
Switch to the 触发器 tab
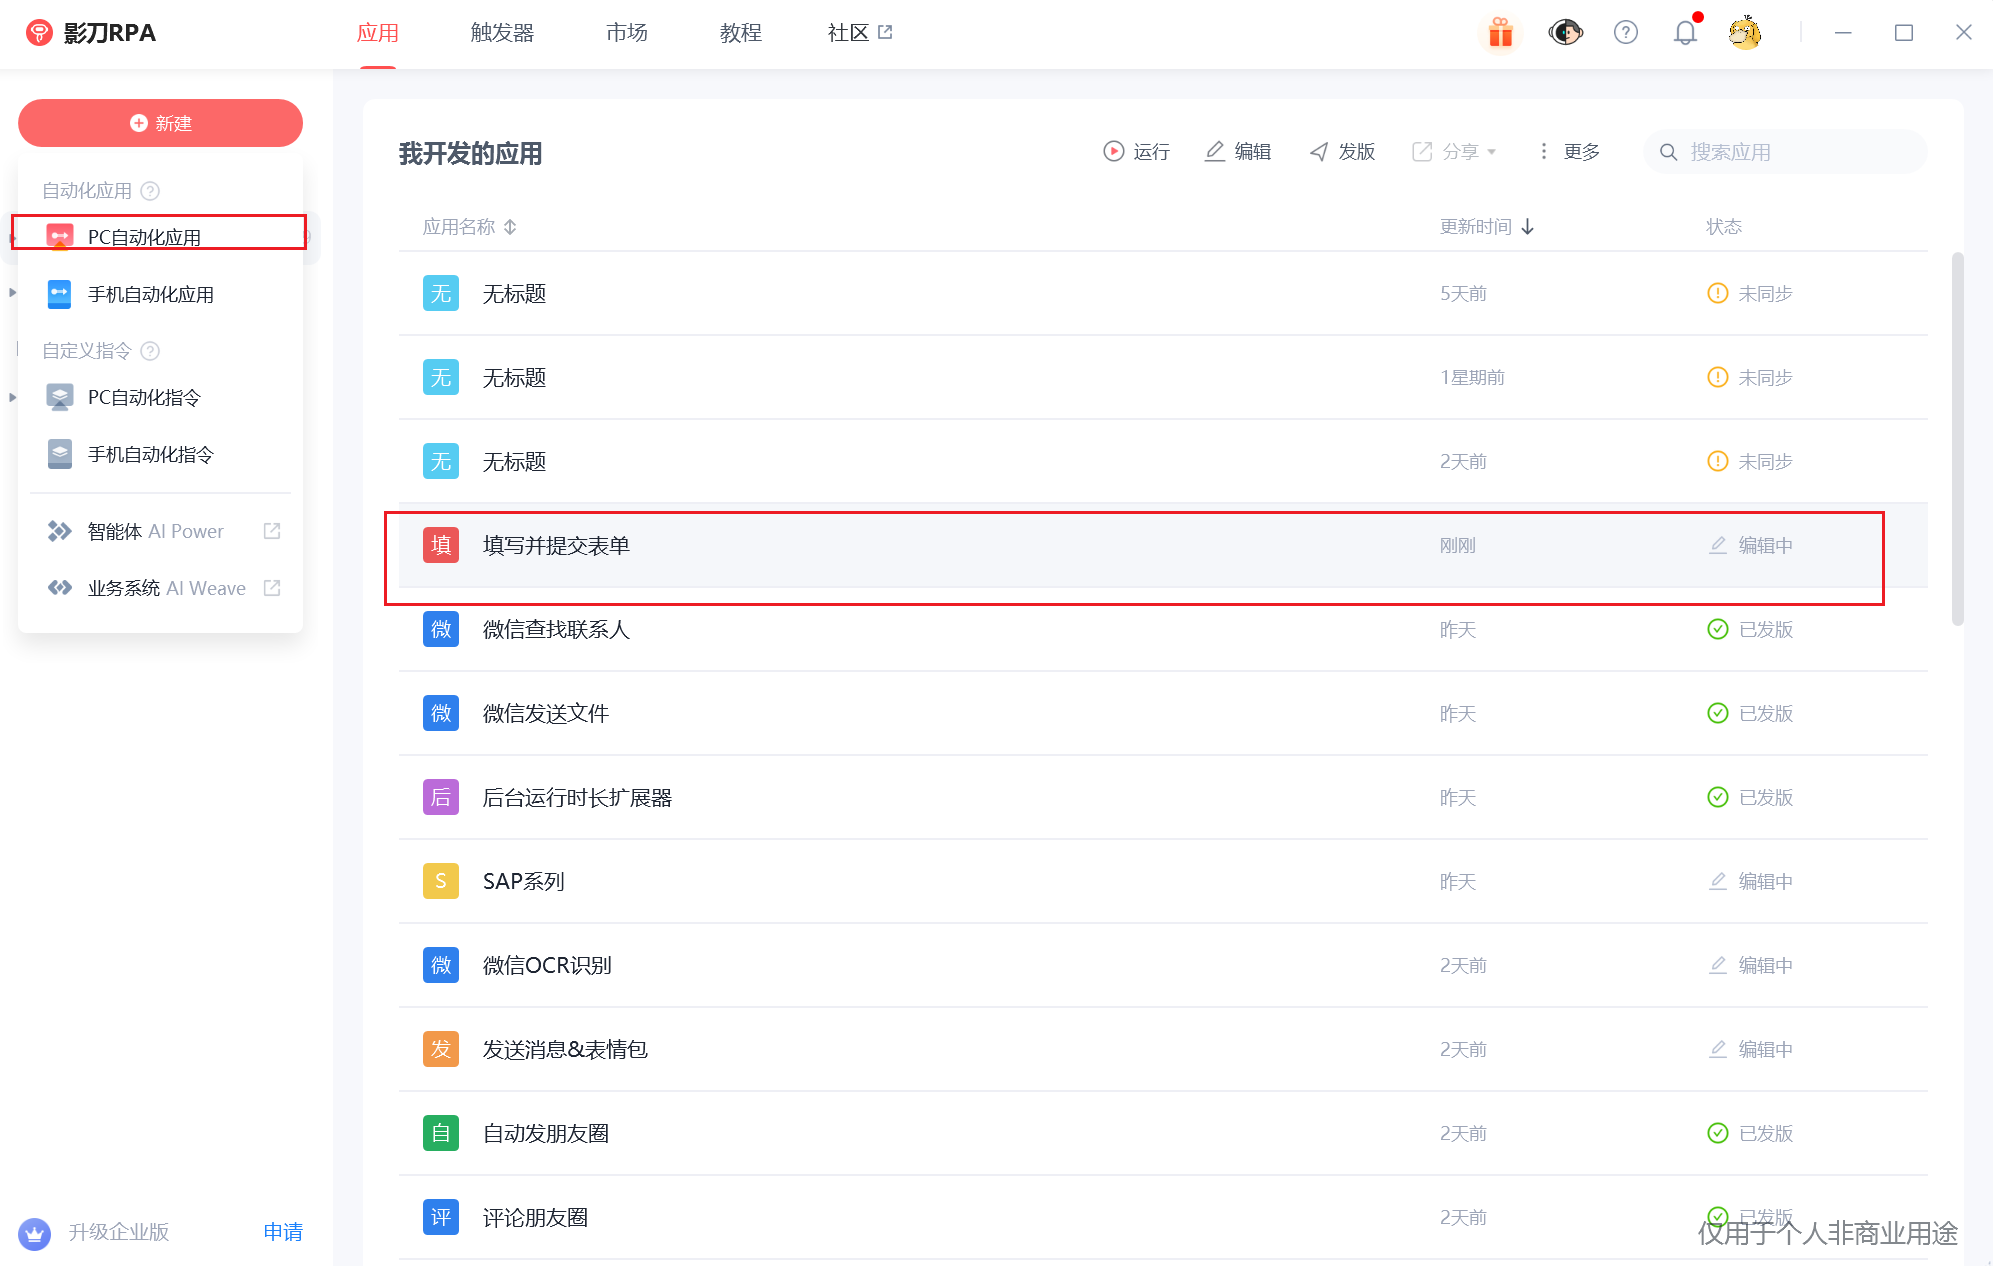point(502,33)
